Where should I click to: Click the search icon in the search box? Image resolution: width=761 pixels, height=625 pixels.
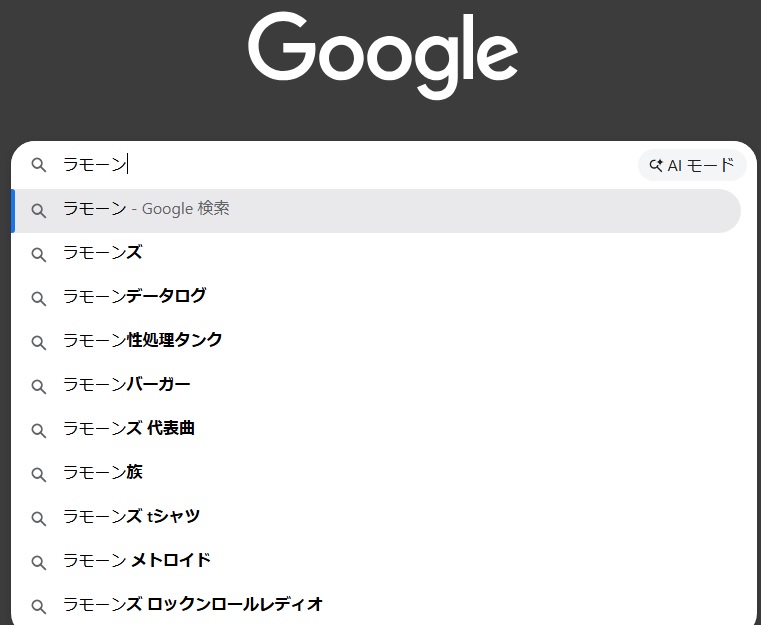pyautogui.click(x=39, y=166)
